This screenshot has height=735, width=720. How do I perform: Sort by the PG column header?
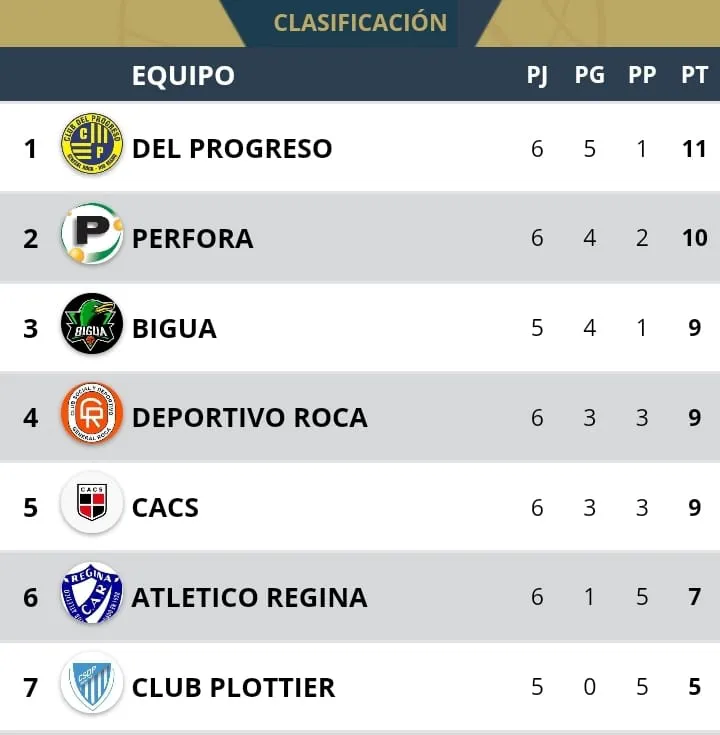coord(589,76)
